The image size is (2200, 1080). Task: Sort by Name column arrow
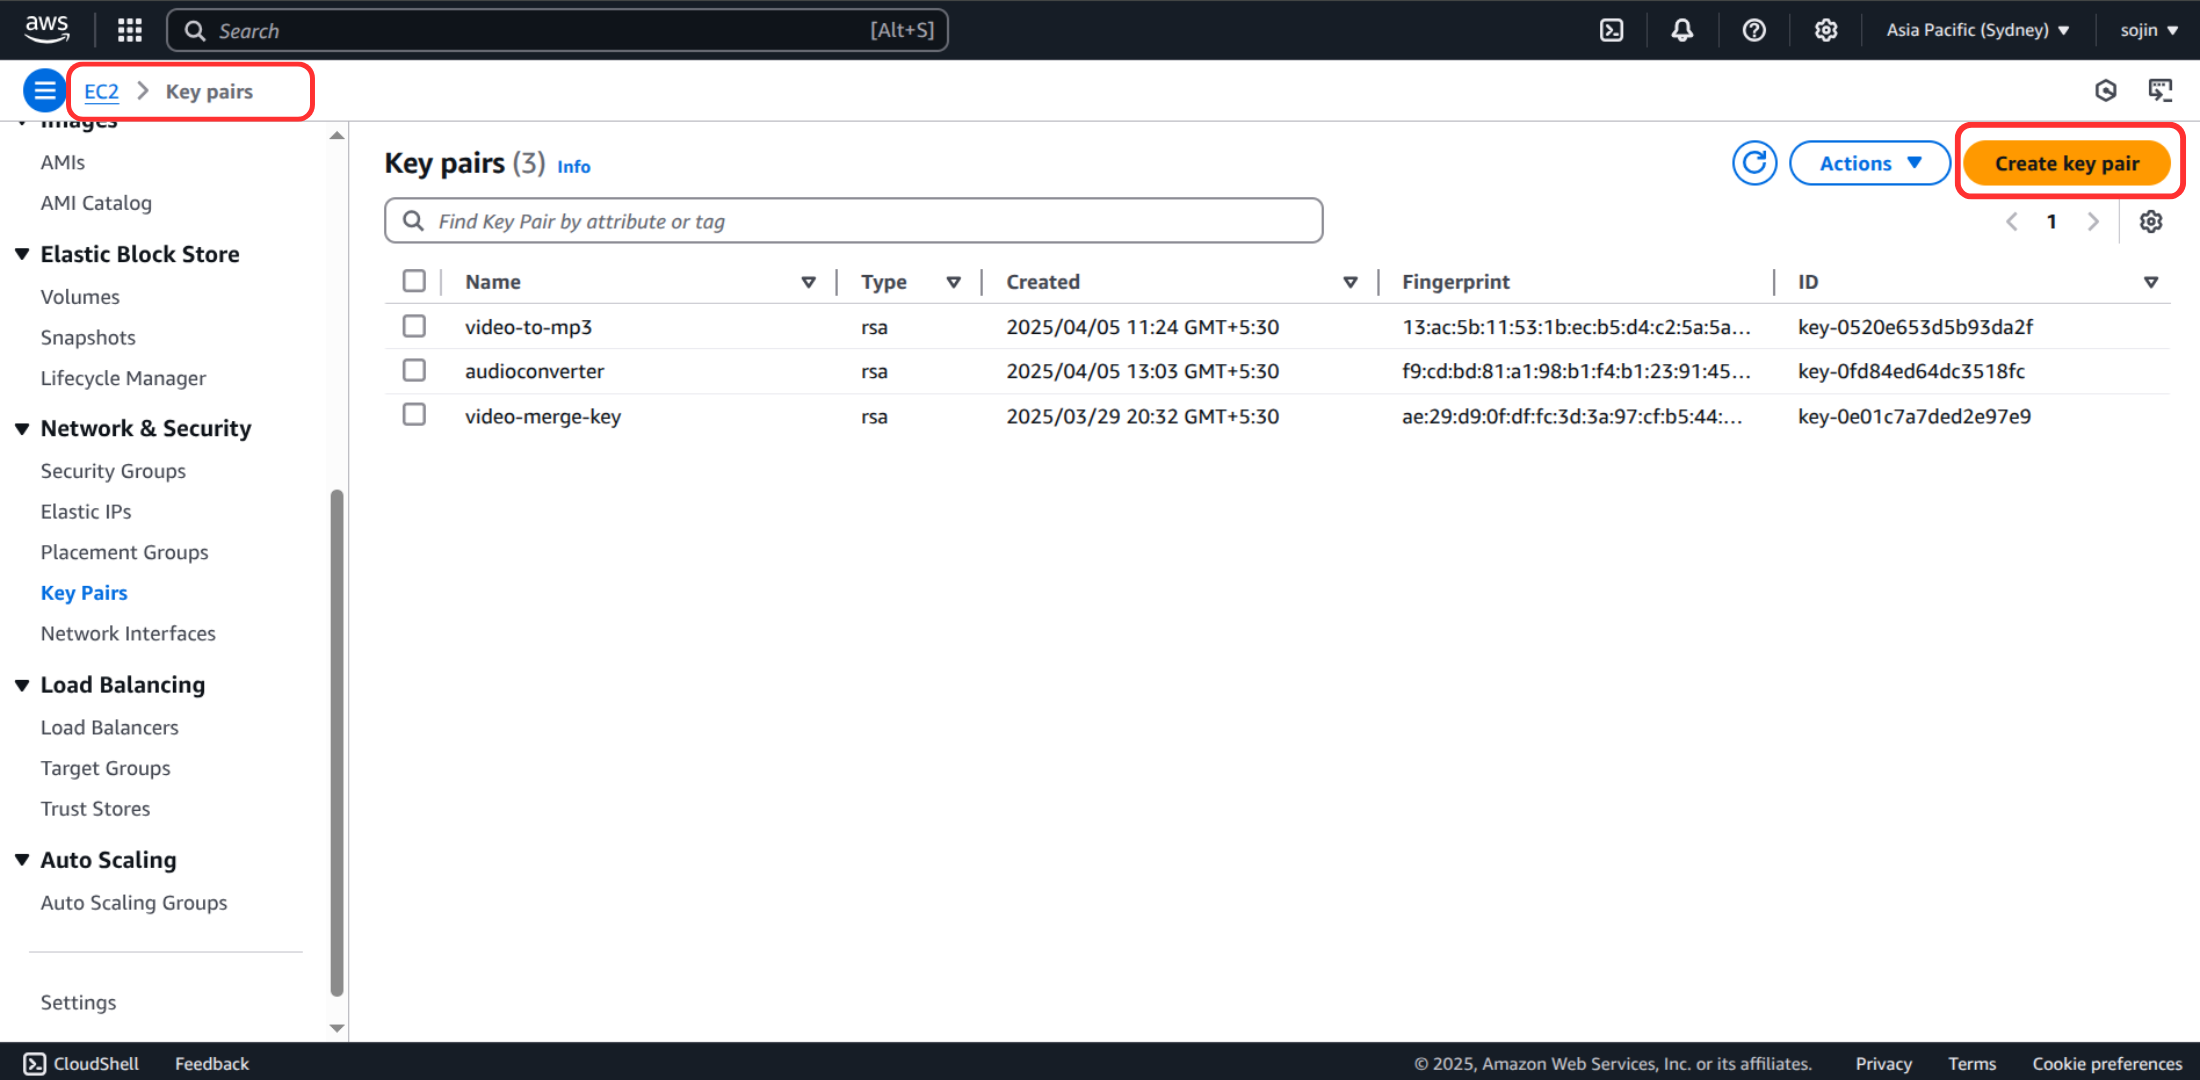click(808, 282)
